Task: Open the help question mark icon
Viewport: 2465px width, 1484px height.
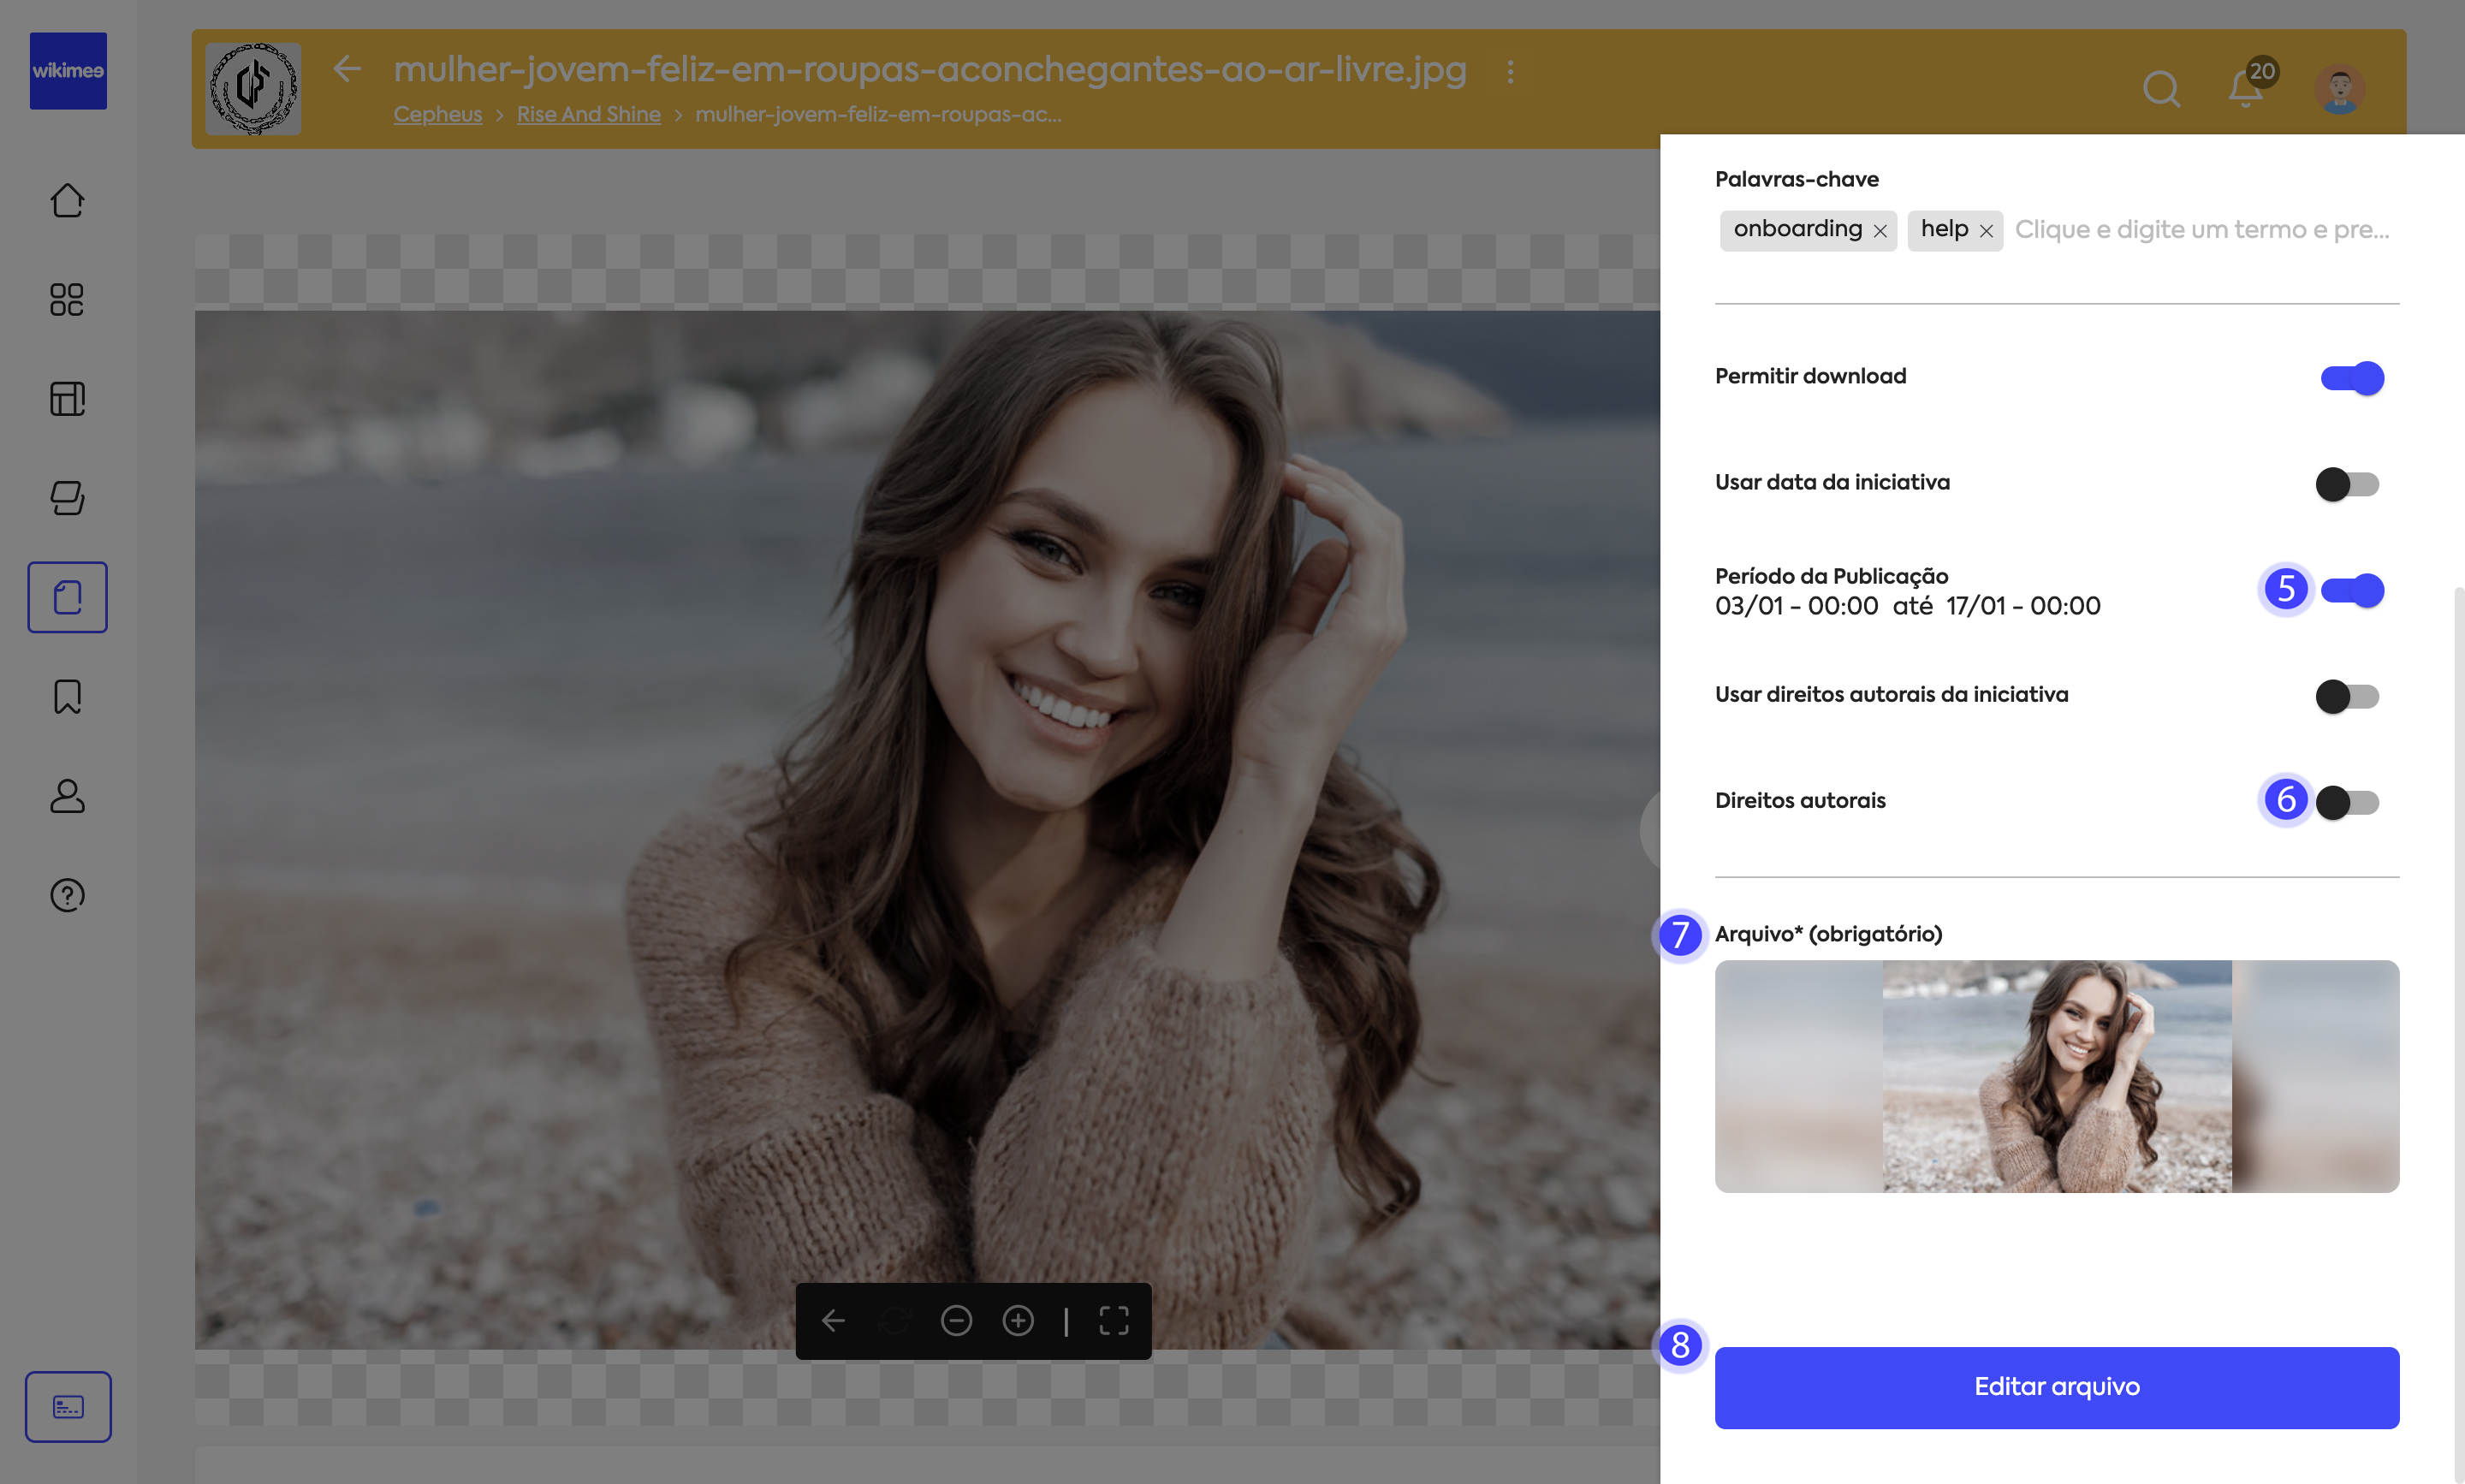Action: tap(67, 895)
